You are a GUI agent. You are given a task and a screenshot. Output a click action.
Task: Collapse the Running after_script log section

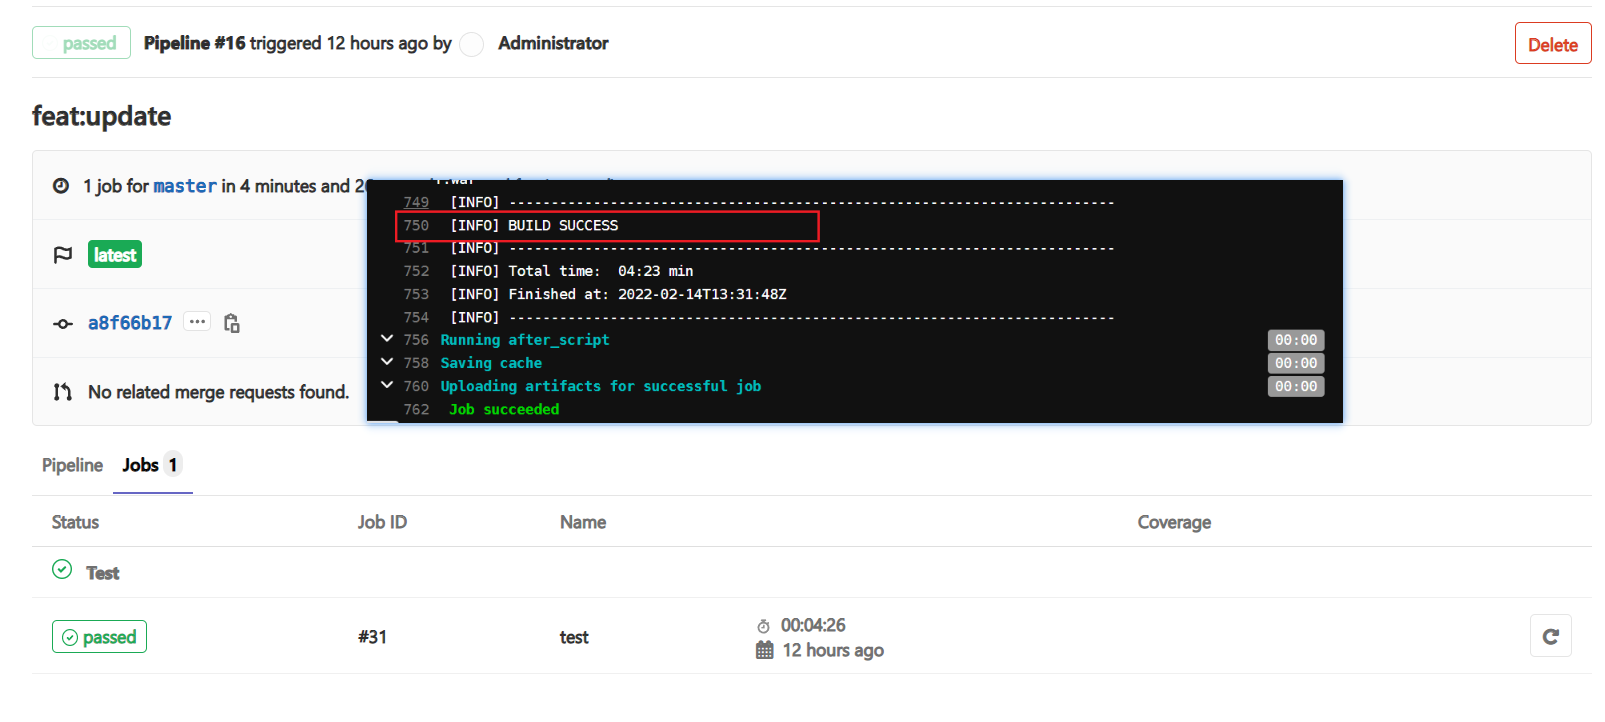387,339
